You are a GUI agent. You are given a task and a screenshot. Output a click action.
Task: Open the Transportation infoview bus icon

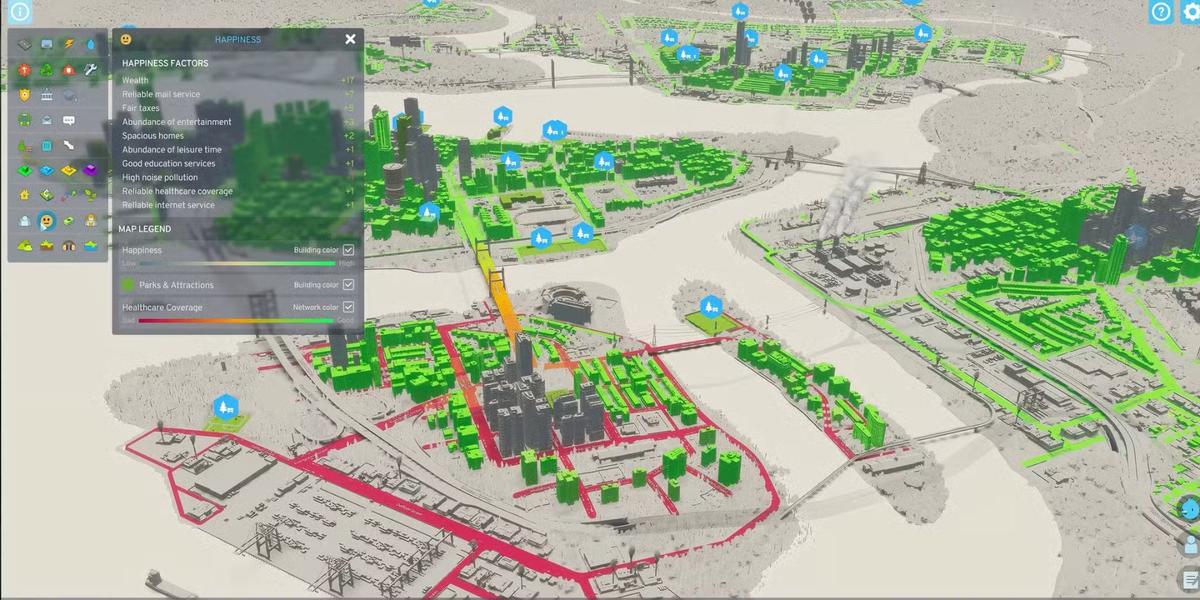(23, 119)
